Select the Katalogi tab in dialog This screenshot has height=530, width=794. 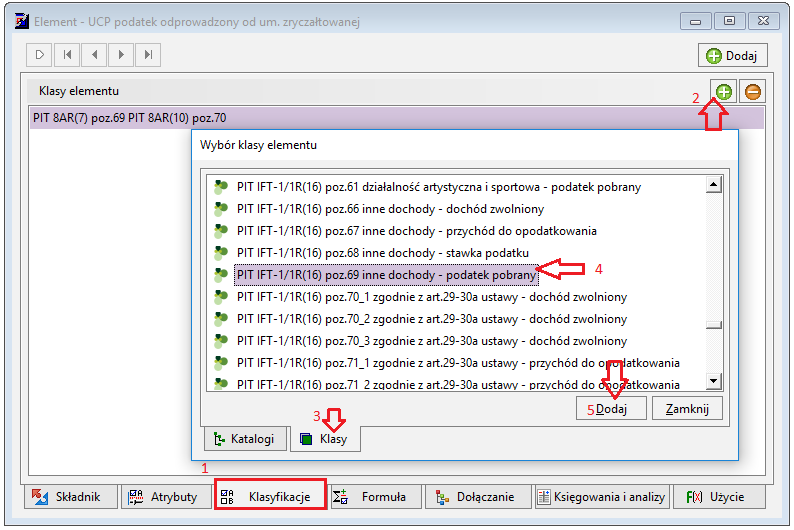[245, 438]
